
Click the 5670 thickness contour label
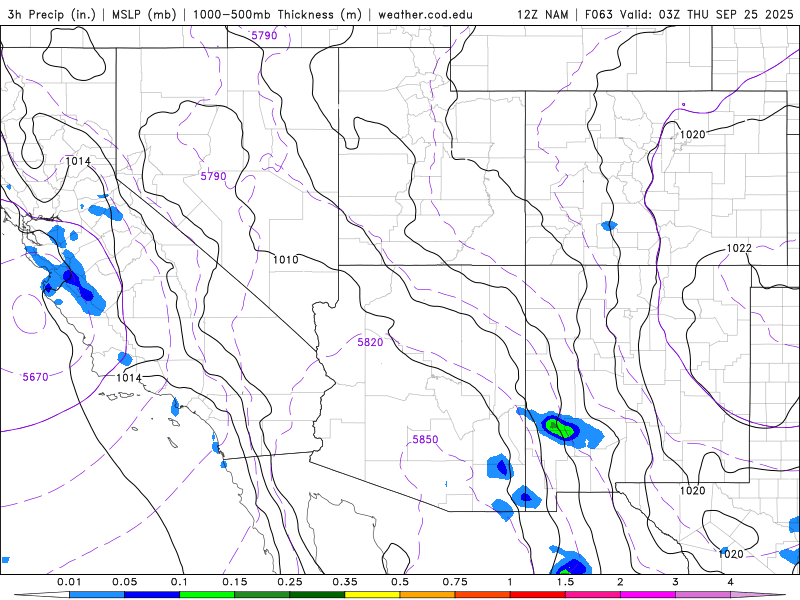click(35, 377)
